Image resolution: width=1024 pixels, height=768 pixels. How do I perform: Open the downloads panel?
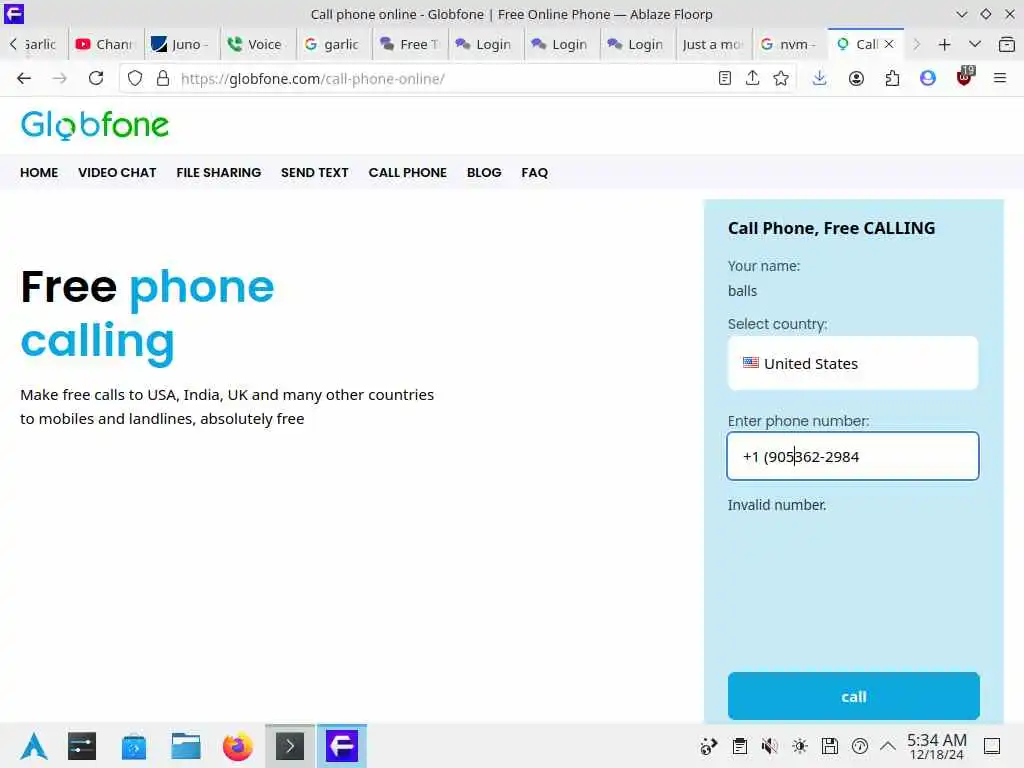(x=820, y=78)
